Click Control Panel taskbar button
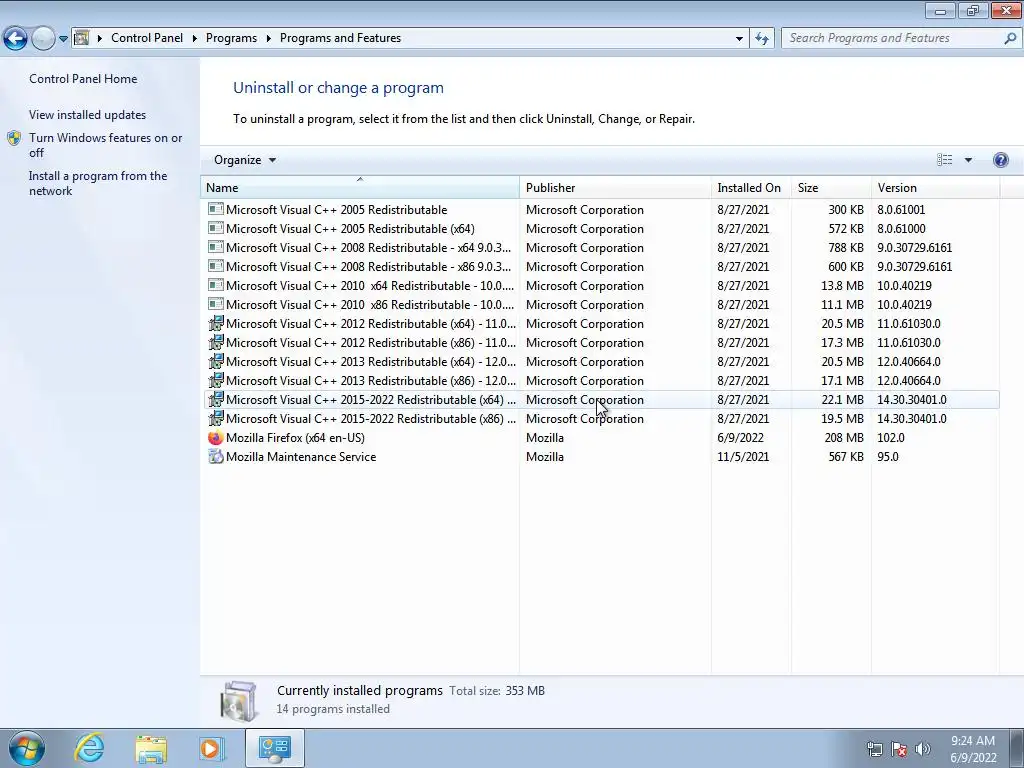The height and width of the screenshot is (768, 1024). pos(274,748)
